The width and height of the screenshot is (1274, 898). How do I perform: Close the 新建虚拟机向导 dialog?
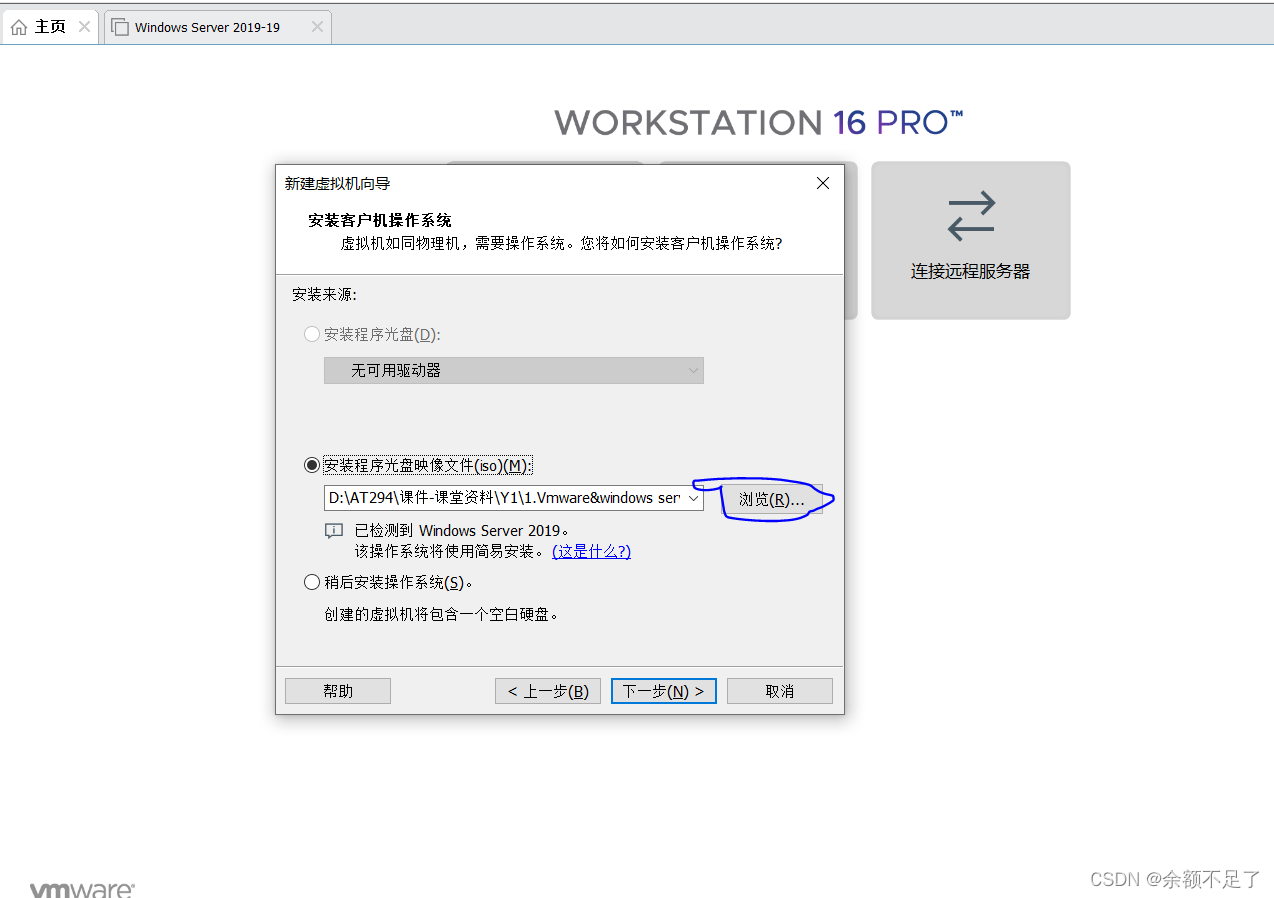click(x=823, y=183)
